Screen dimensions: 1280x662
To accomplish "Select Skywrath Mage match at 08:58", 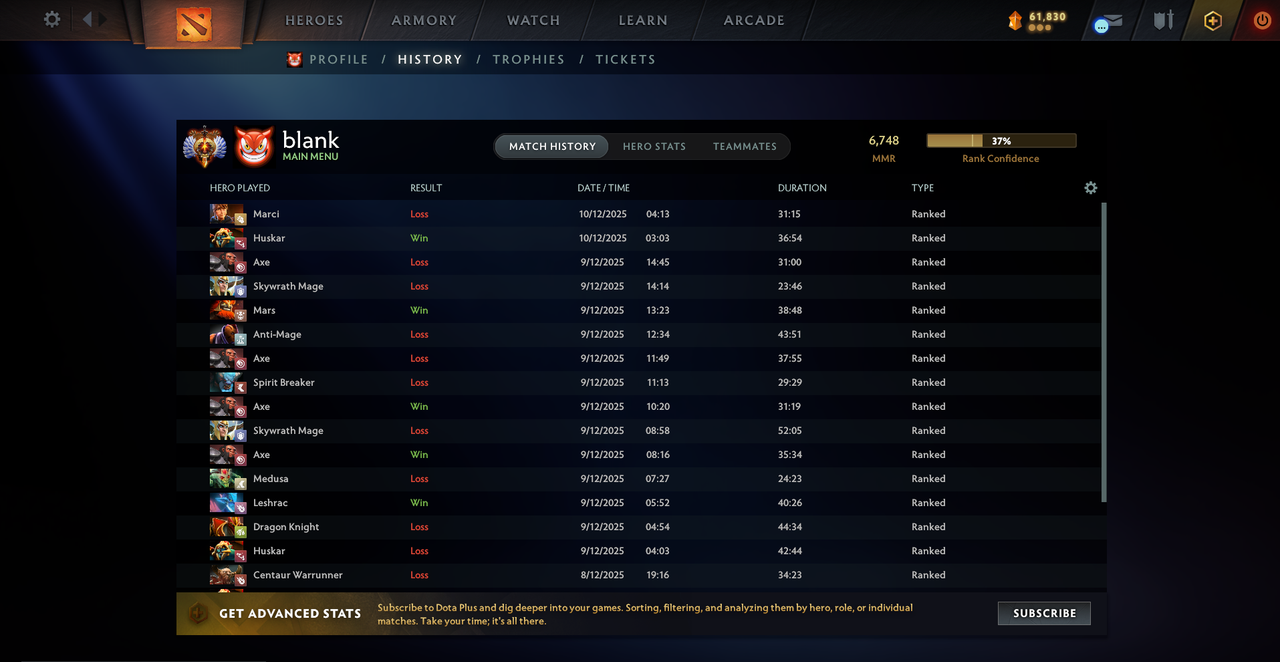I will (x=640, y=430).
